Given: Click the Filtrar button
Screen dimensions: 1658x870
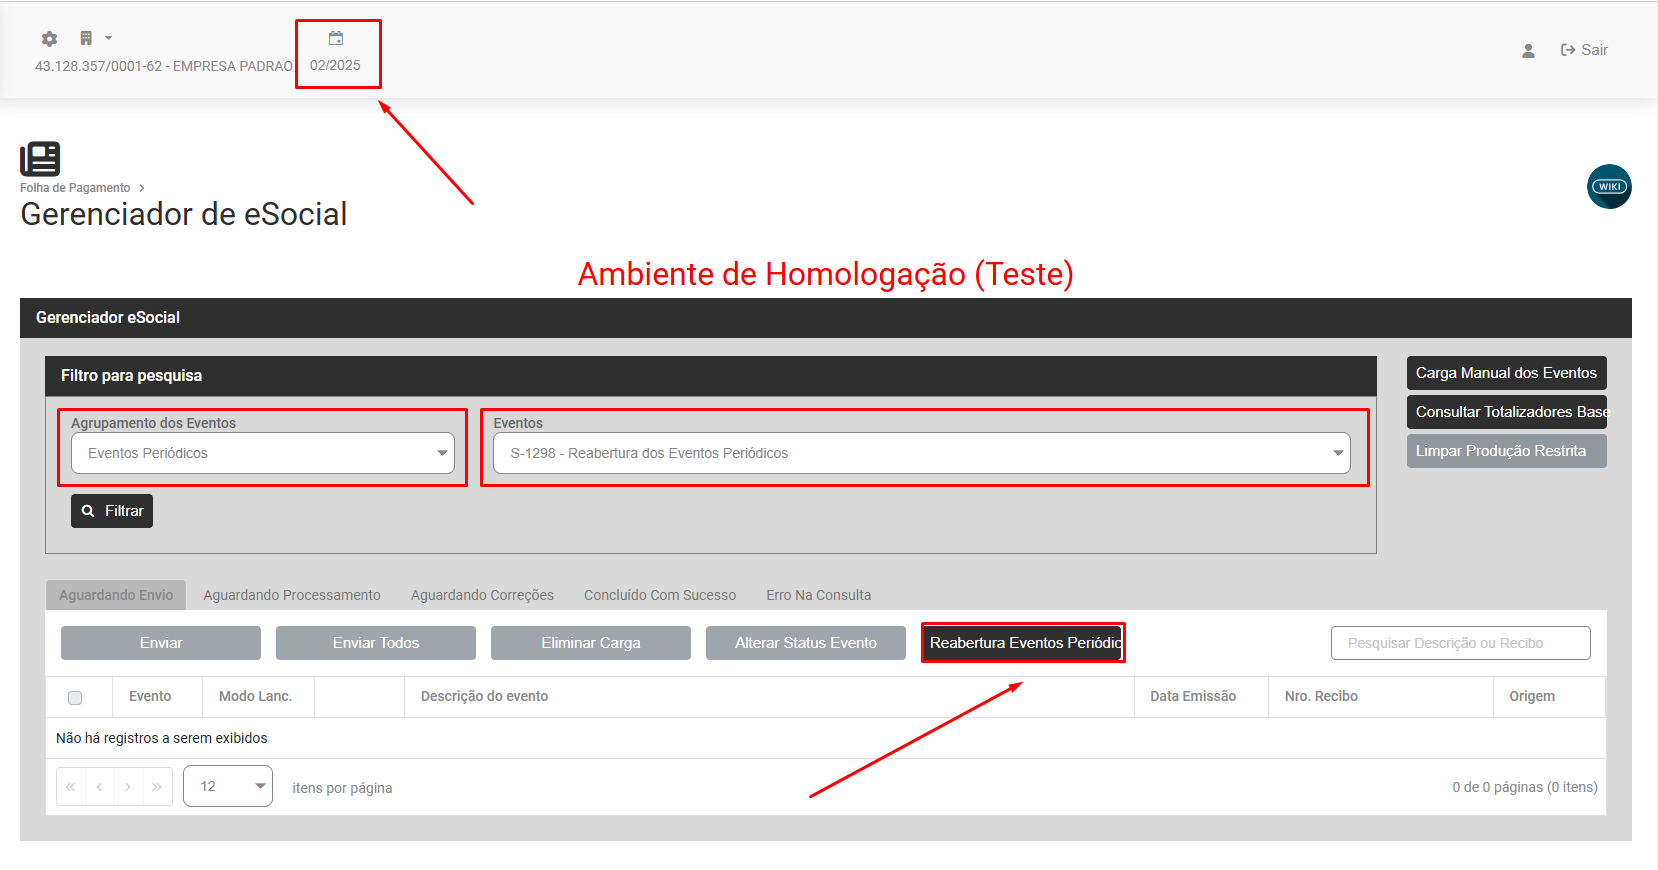Looking at the screenshot, I should coord(112,511).
